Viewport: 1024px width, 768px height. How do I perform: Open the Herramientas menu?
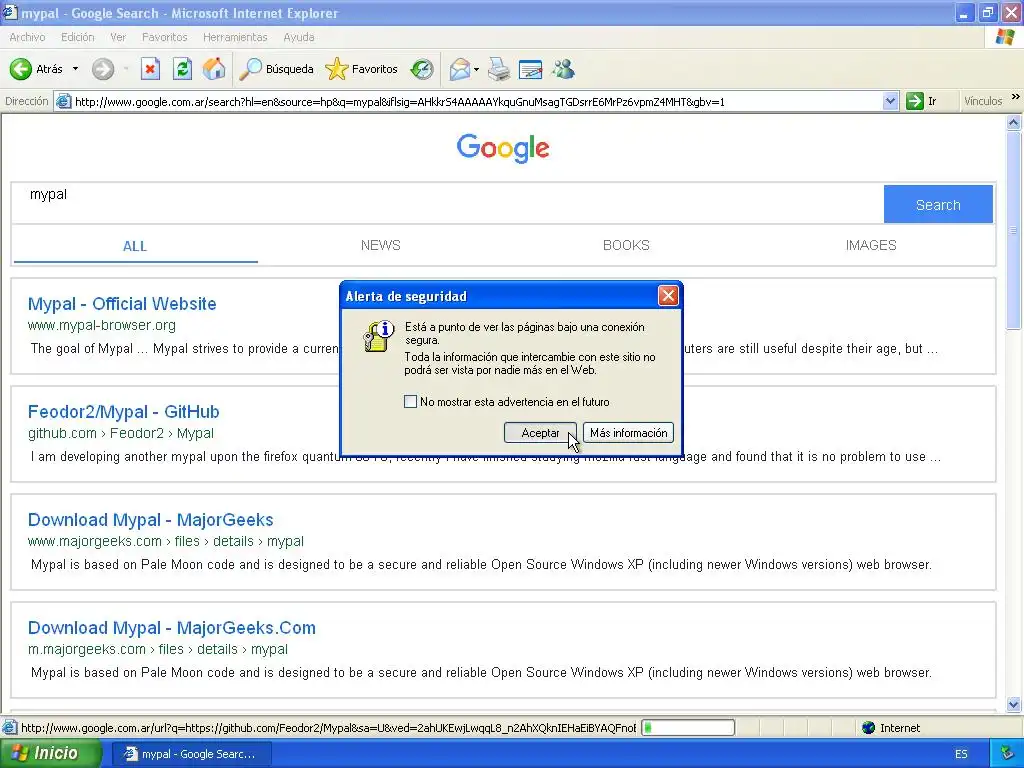click(235, 37)
